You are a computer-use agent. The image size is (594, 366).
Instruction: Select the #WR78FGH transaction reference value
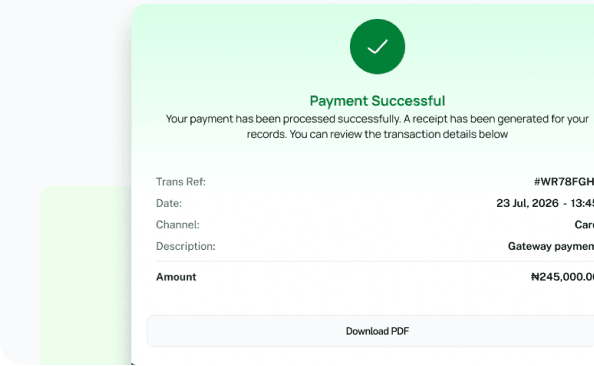coord(564,182)
